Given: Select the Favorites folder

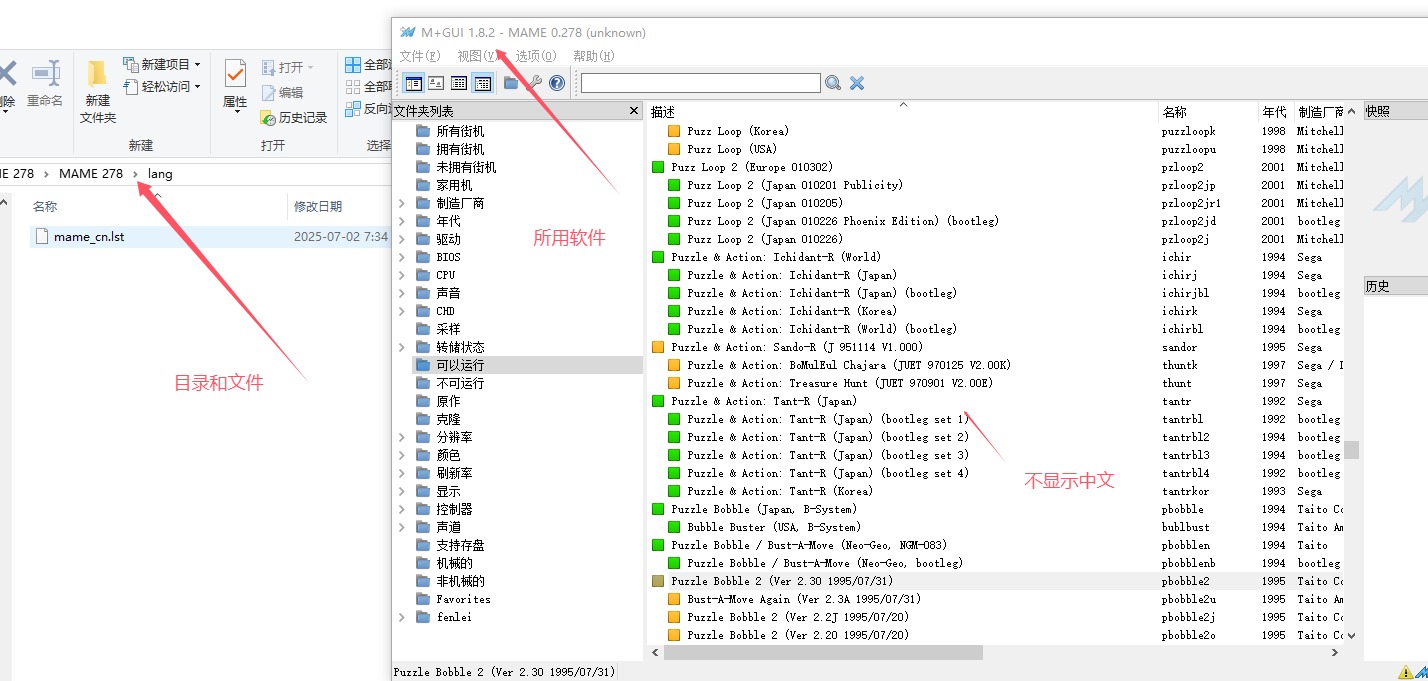Looking at the screenshot, I should coord(463,599).
